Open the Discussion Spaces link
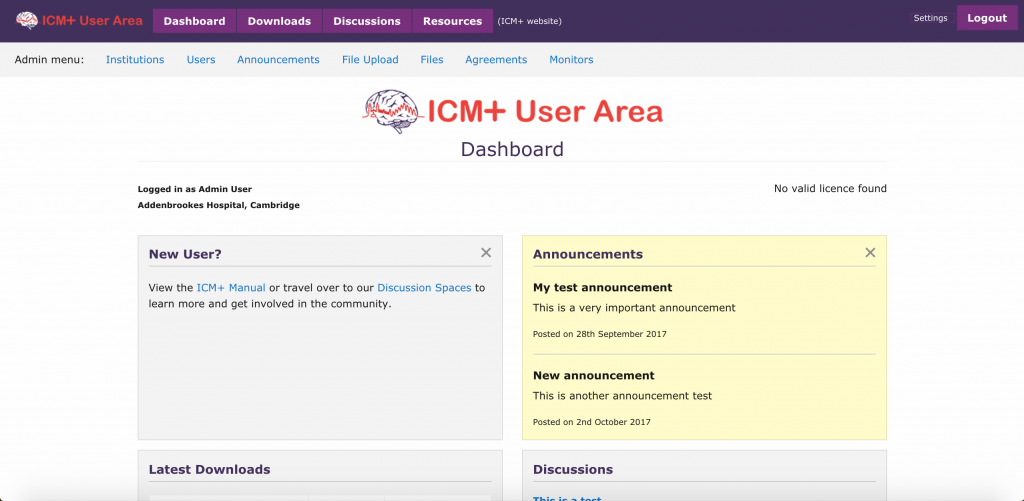Viewport: 1024px width, 501px height. pos(424,288)
